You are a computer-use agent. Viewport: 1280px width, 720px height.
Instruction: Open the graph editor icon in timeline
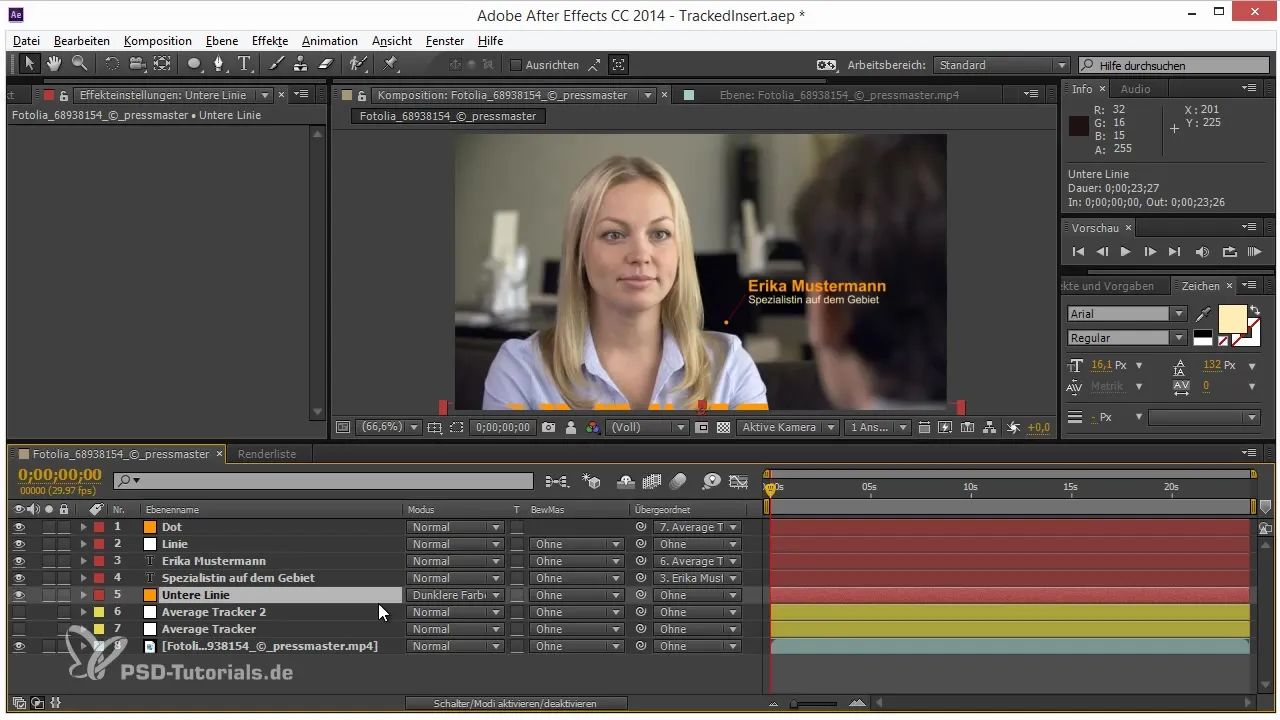point(739,481)
